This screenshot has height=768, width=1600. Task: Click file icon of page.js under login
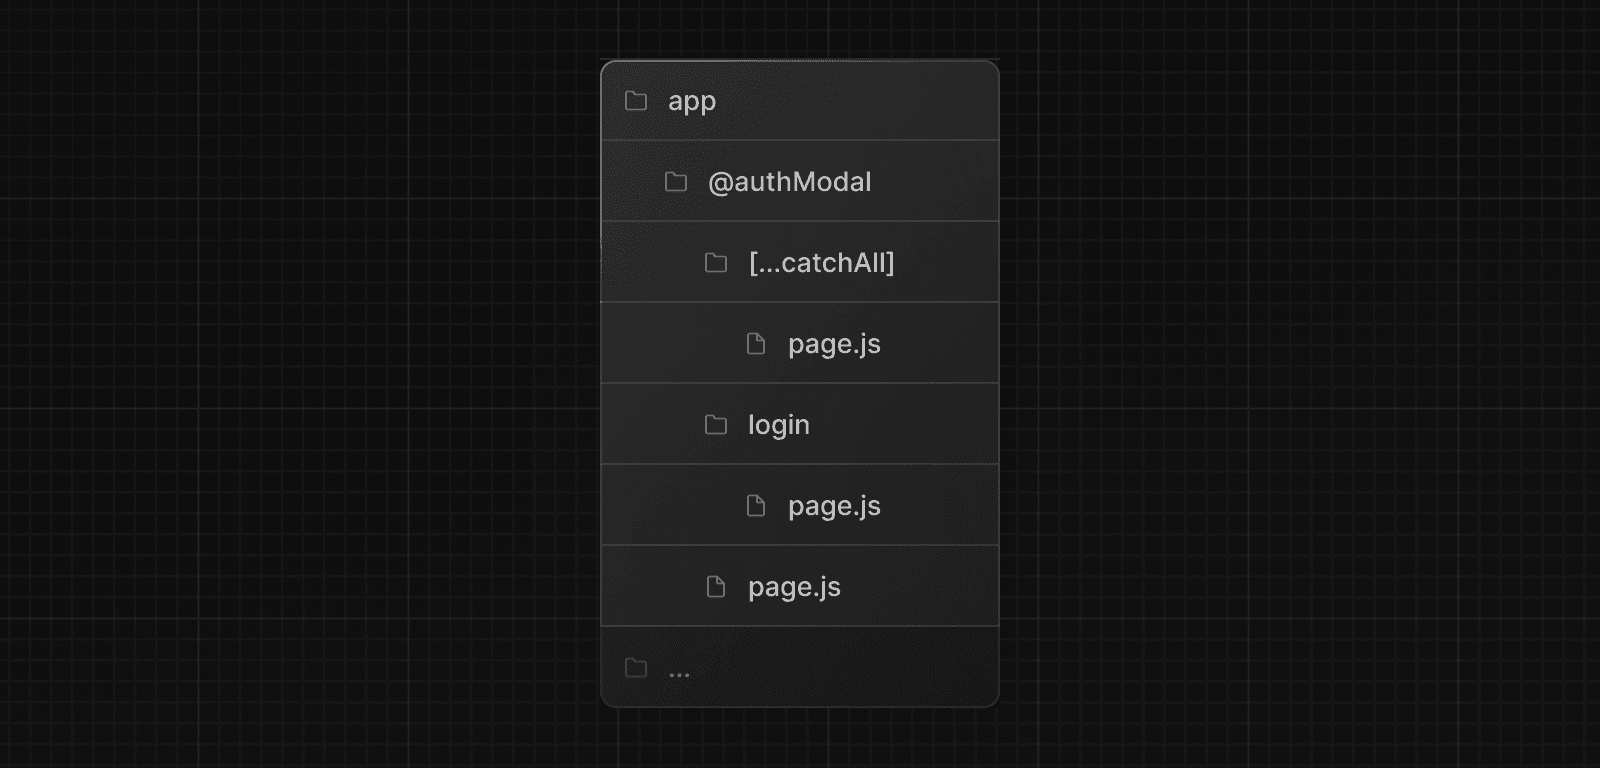point(756,506)
